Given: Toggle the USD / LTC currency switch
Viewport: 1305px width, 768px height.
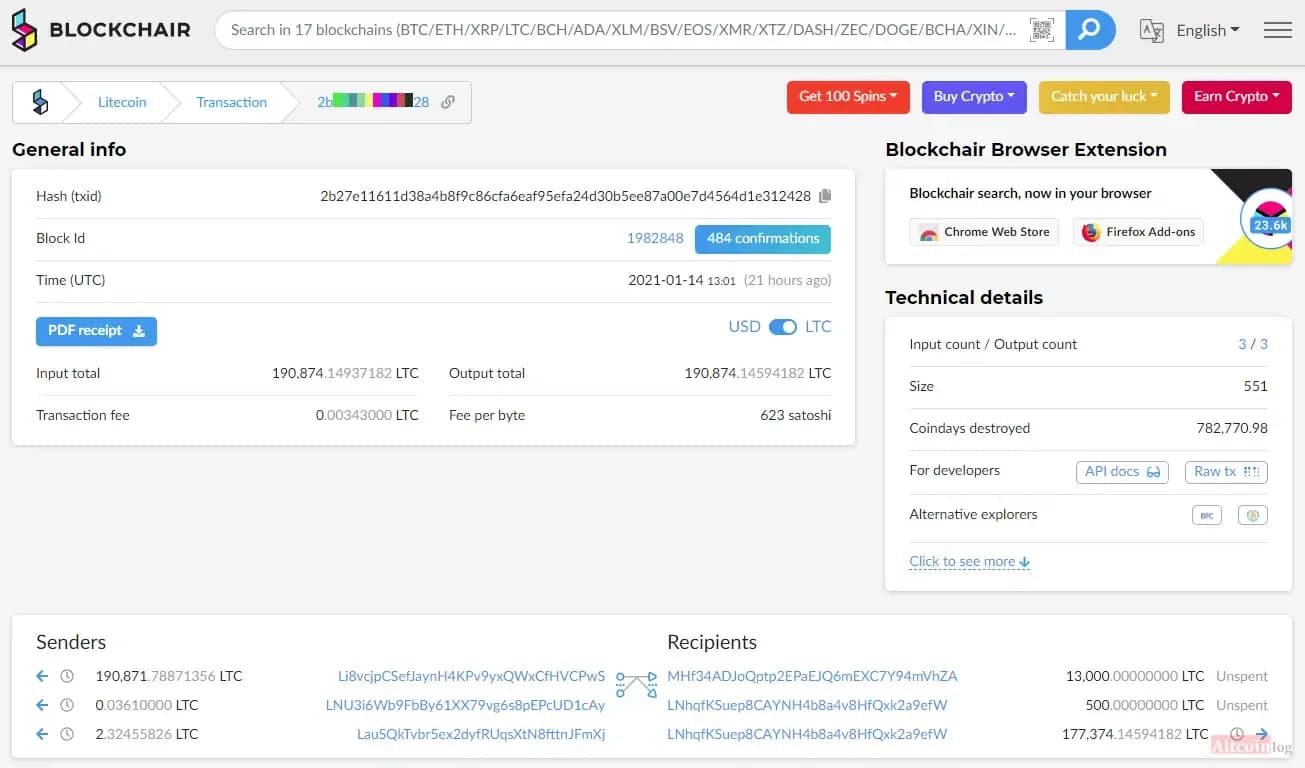Looking at the screenshot, I should tap(783, 327).
